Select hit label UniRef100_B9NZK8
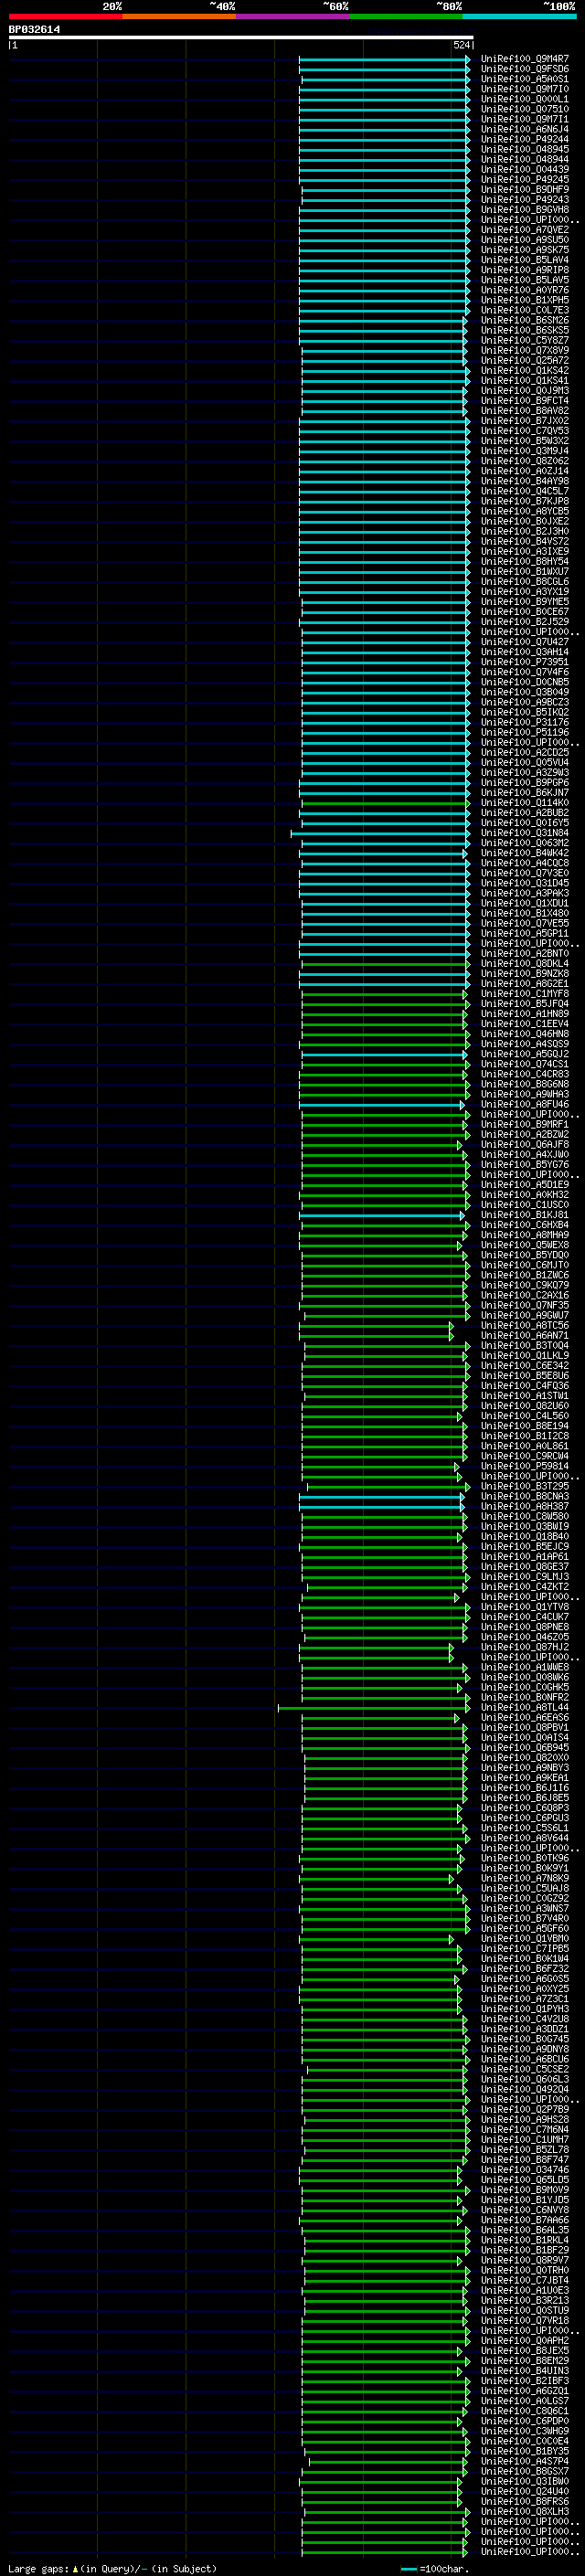This screenshot has width=585, height=2576. coord(525,974)
